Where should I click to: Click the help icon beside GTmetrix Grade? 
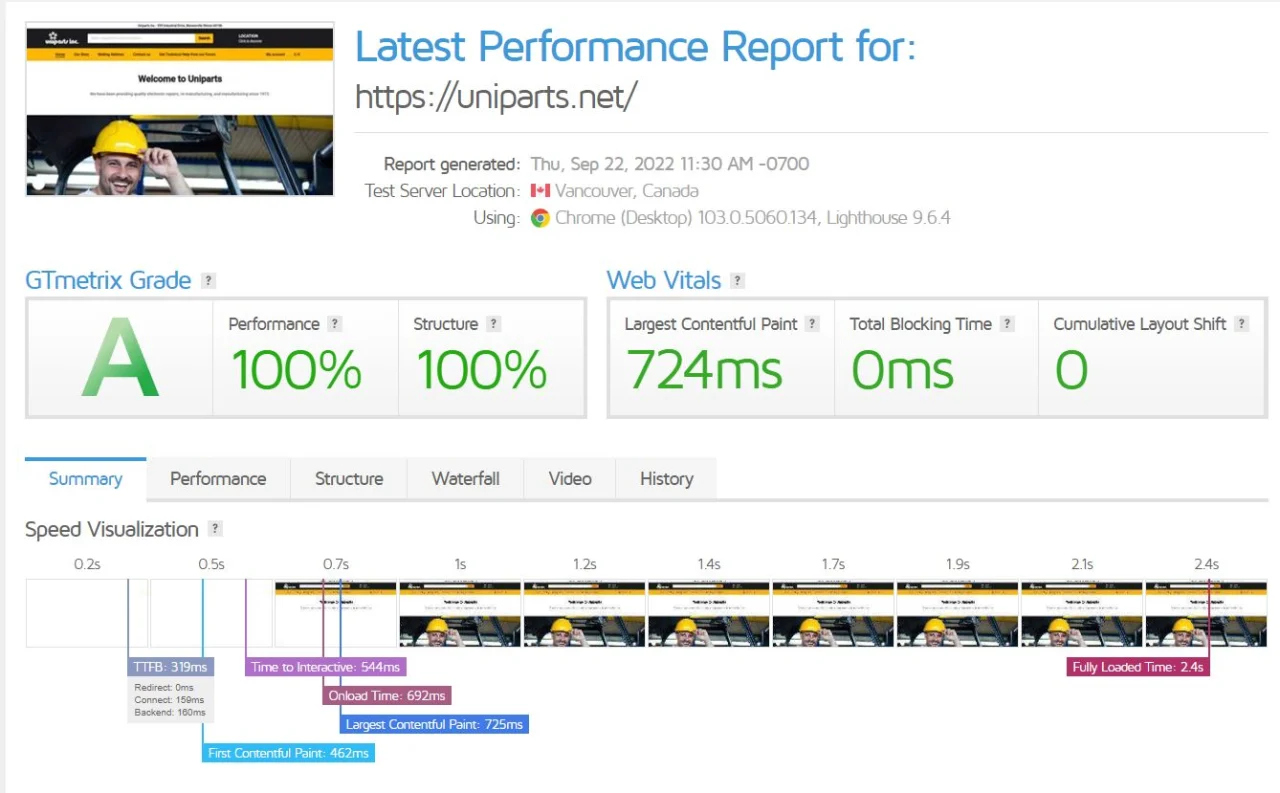(208, 281)
